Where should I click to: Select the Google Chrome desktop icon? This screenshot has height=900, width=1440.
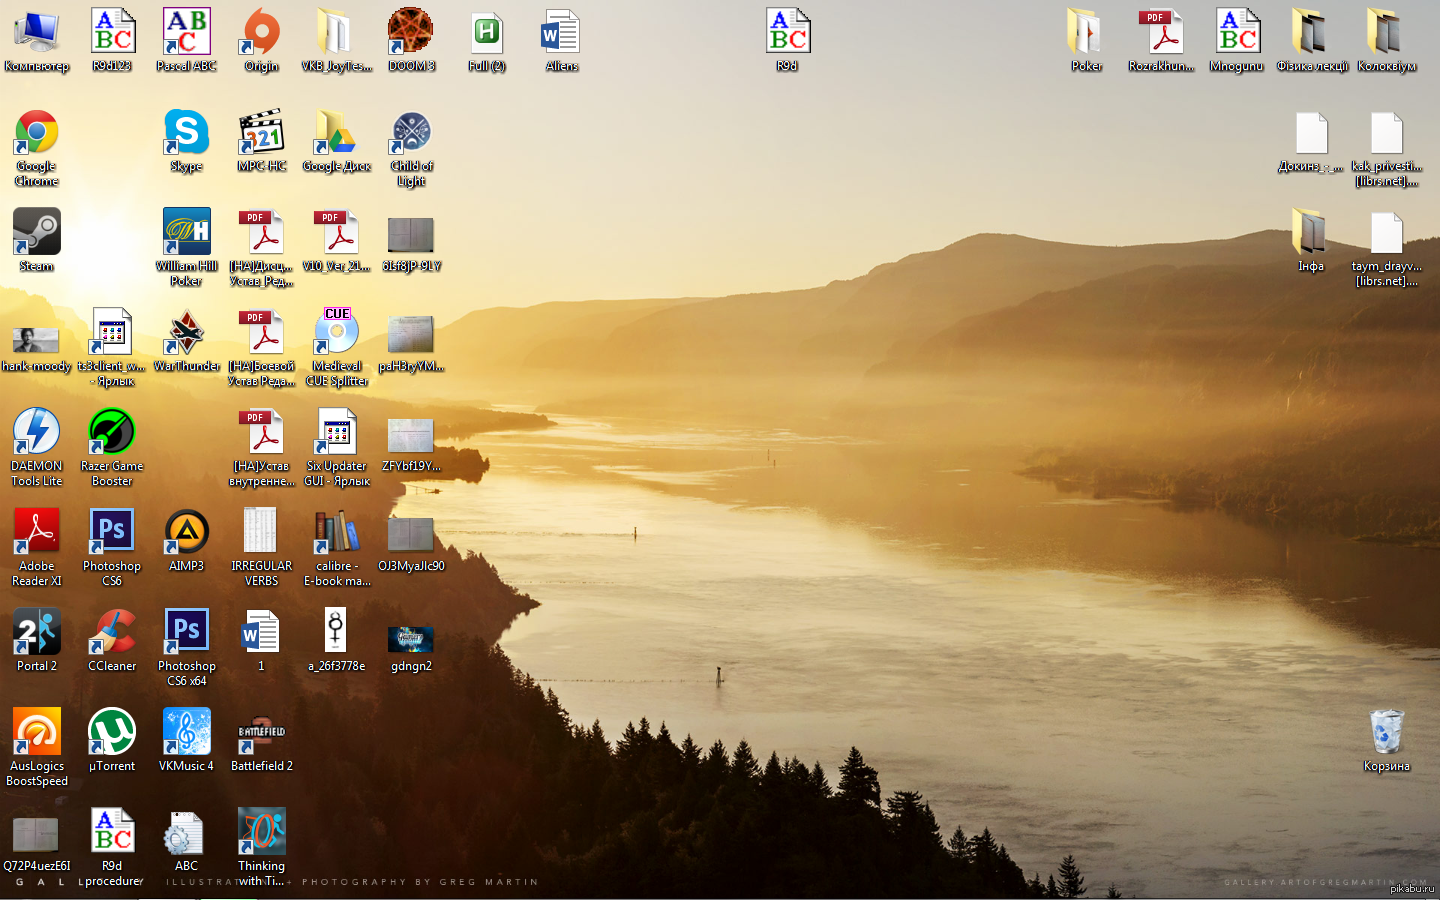(36, 134)
